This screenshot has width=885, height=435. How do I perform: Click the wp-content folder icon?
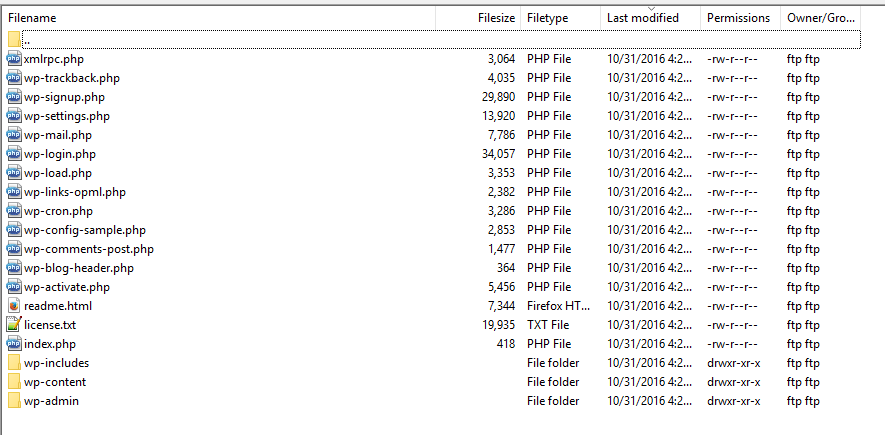(14, 382)
